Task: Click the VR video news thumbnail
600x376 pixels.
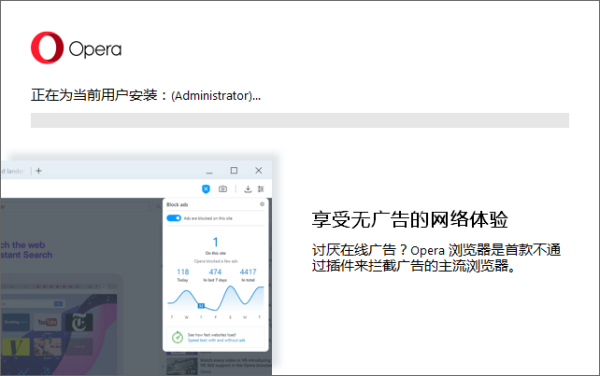Action: pos(182,366)
